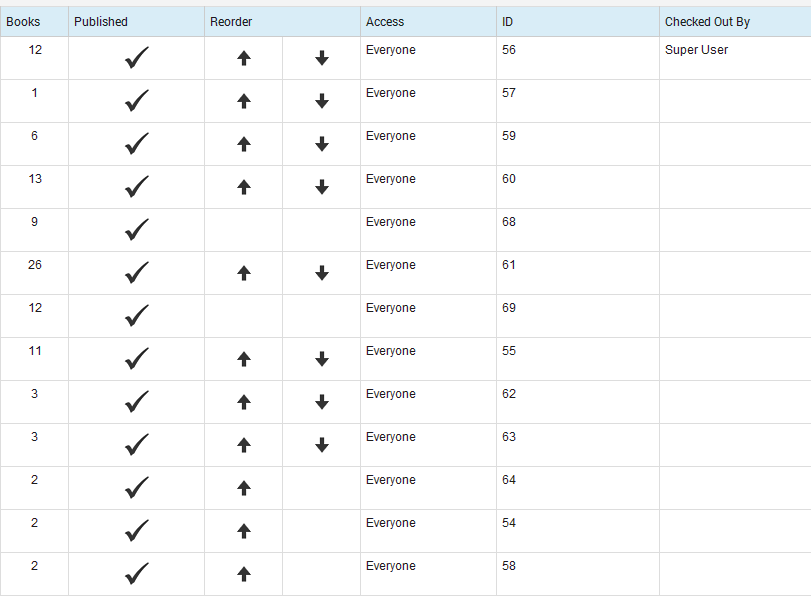811x600 pixels.
Task: Move down the row with ID 62
Action: [x=322, y=401]
